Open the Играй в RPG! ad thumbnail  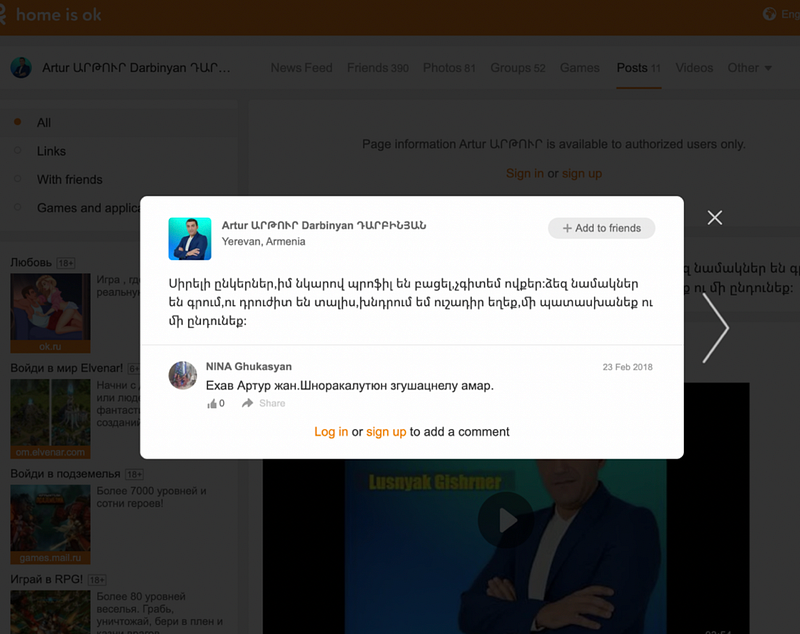click(x=50, y=612)
